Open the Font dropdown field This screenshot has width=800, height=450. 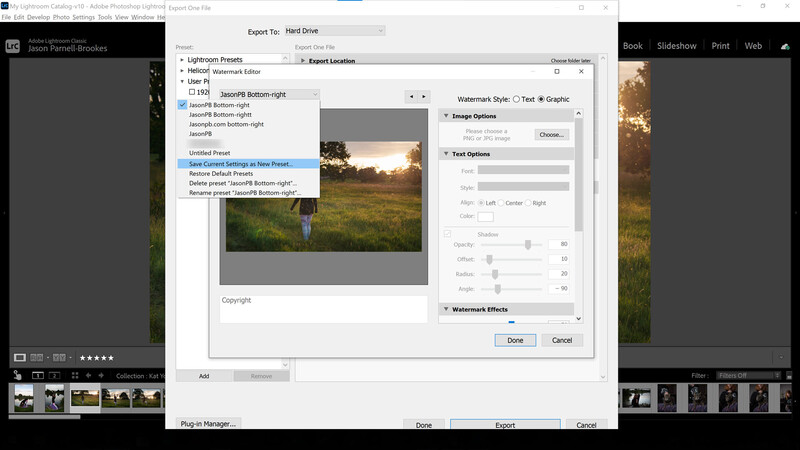pyautogui.click(x=523, y=170)
